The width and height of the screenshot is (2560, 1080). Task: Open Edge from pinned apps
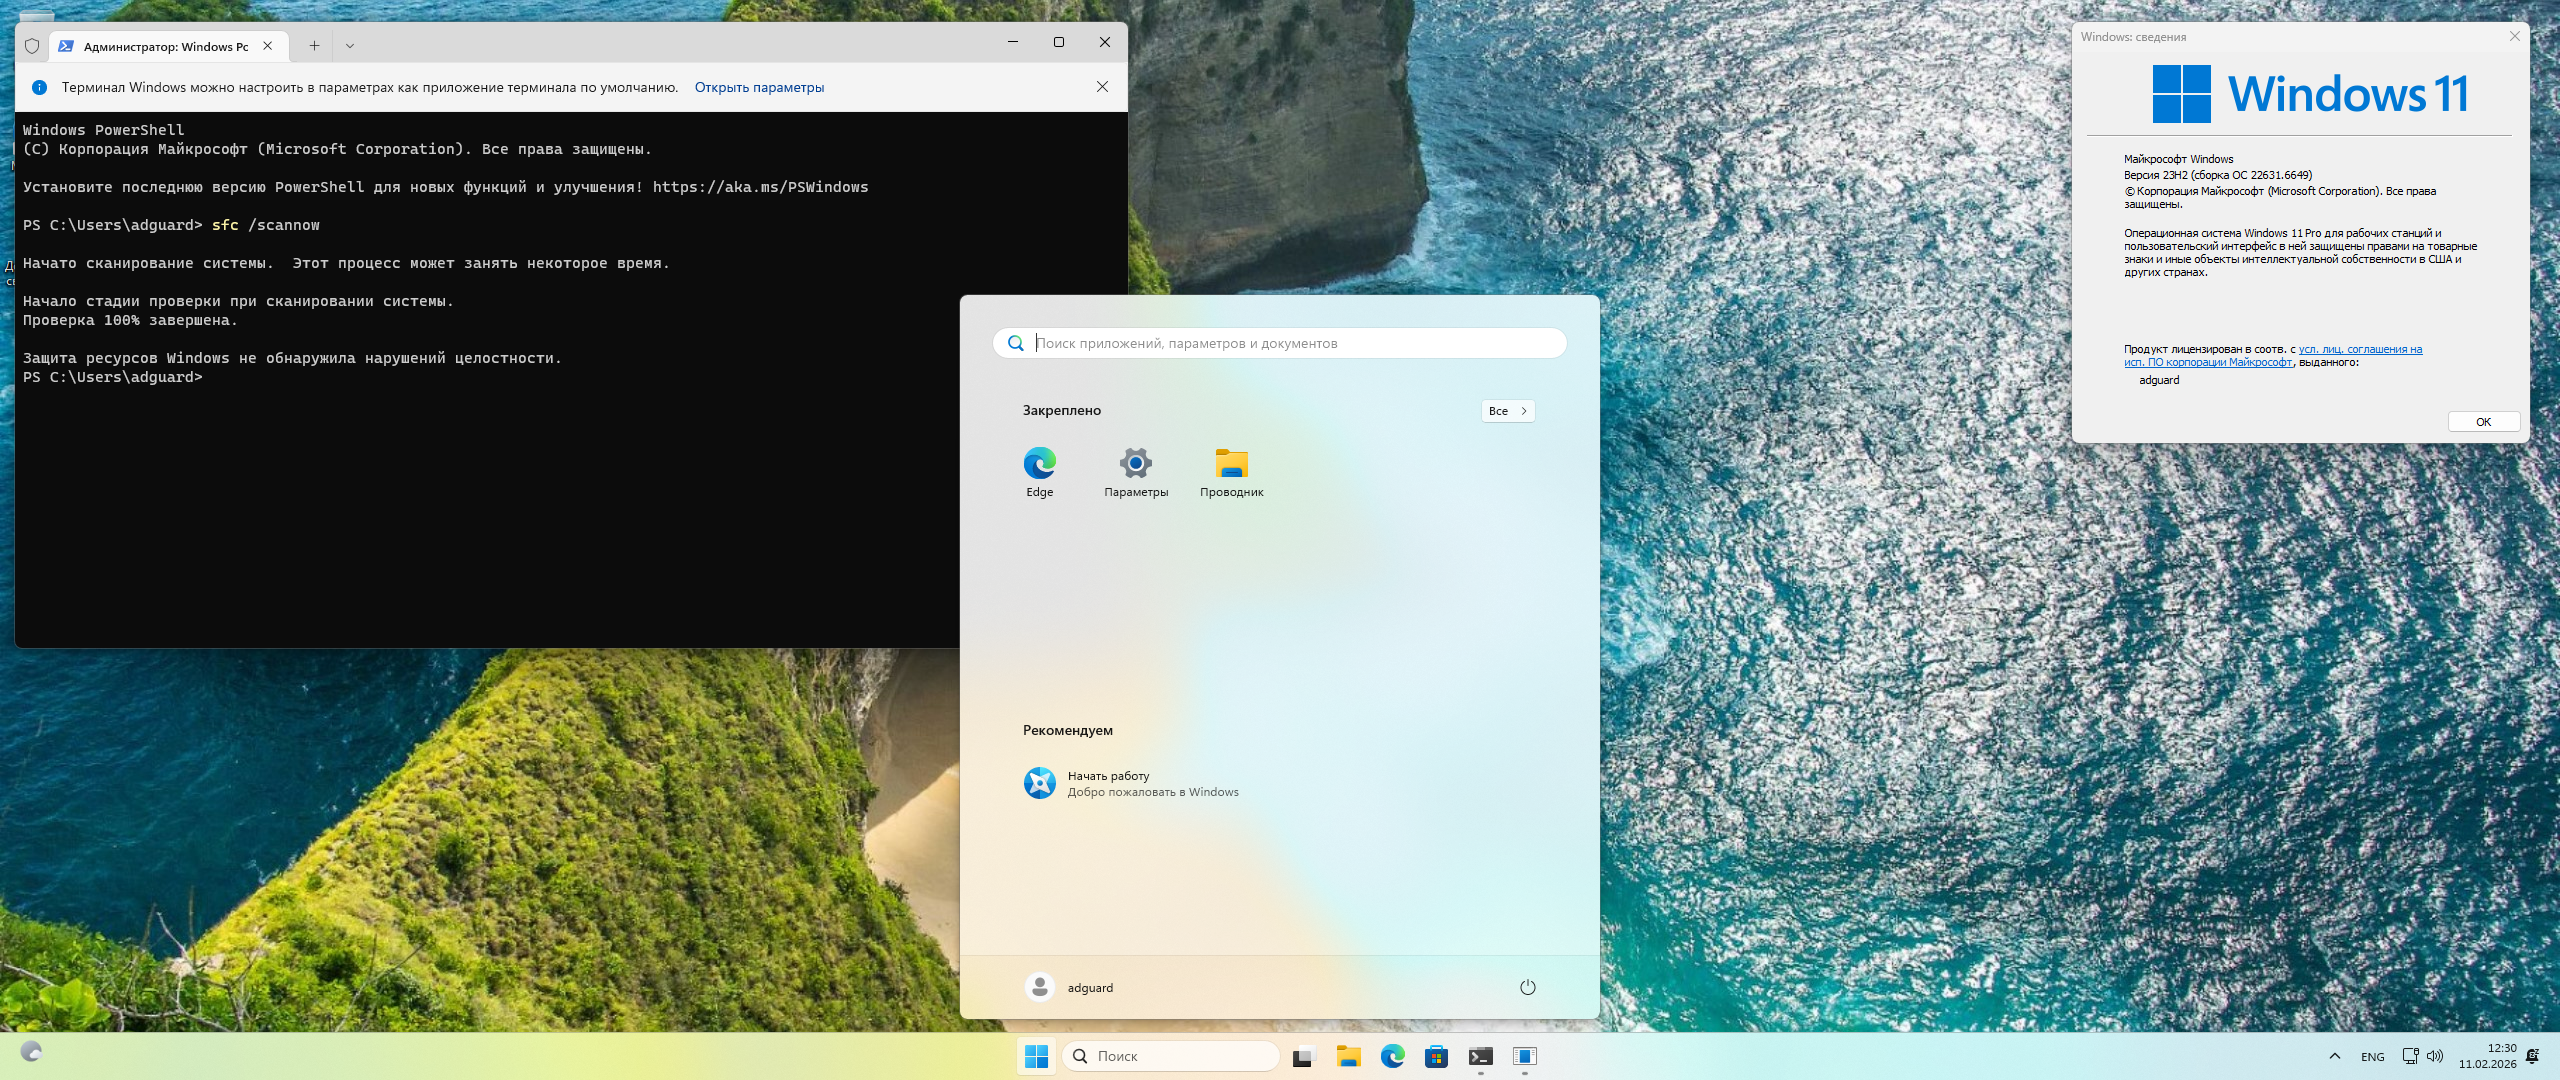pyautogui.click(x=1039, y=464)
